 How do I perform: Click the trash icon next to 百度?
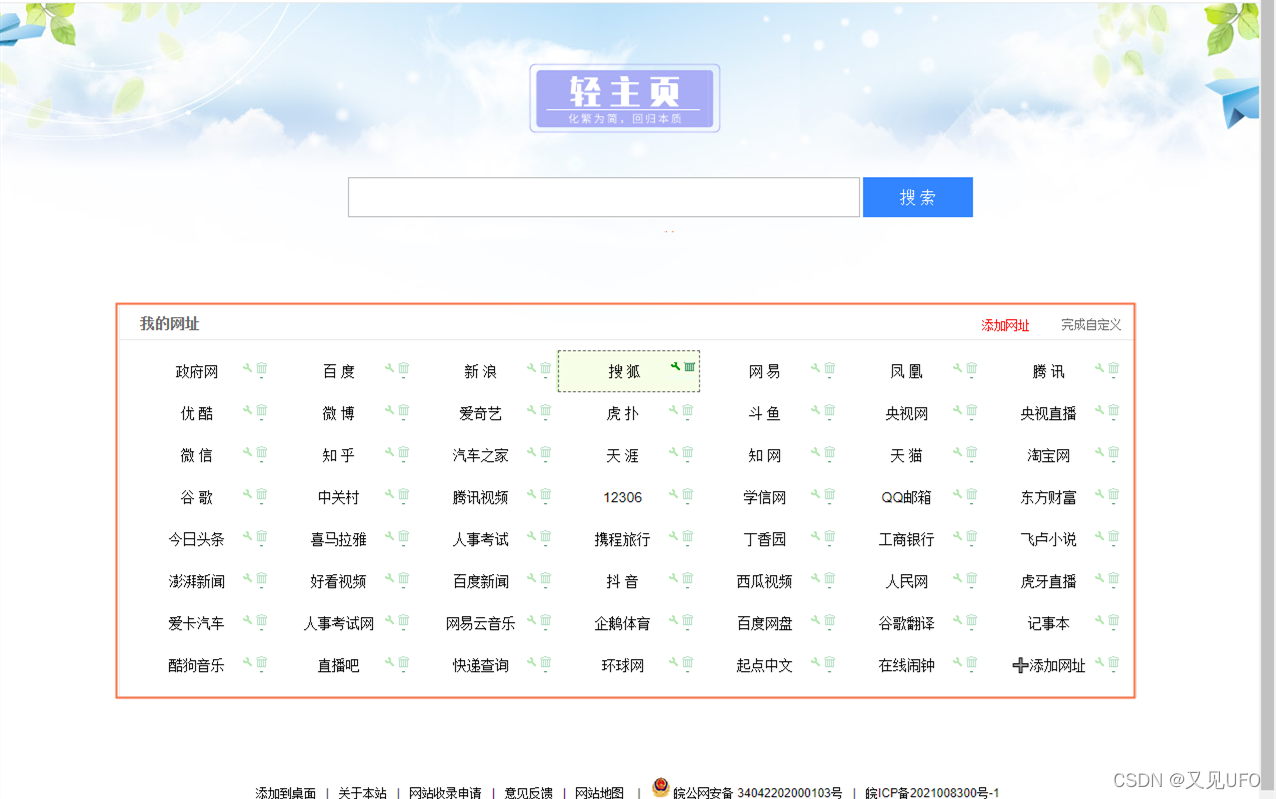tap(404, 370)
